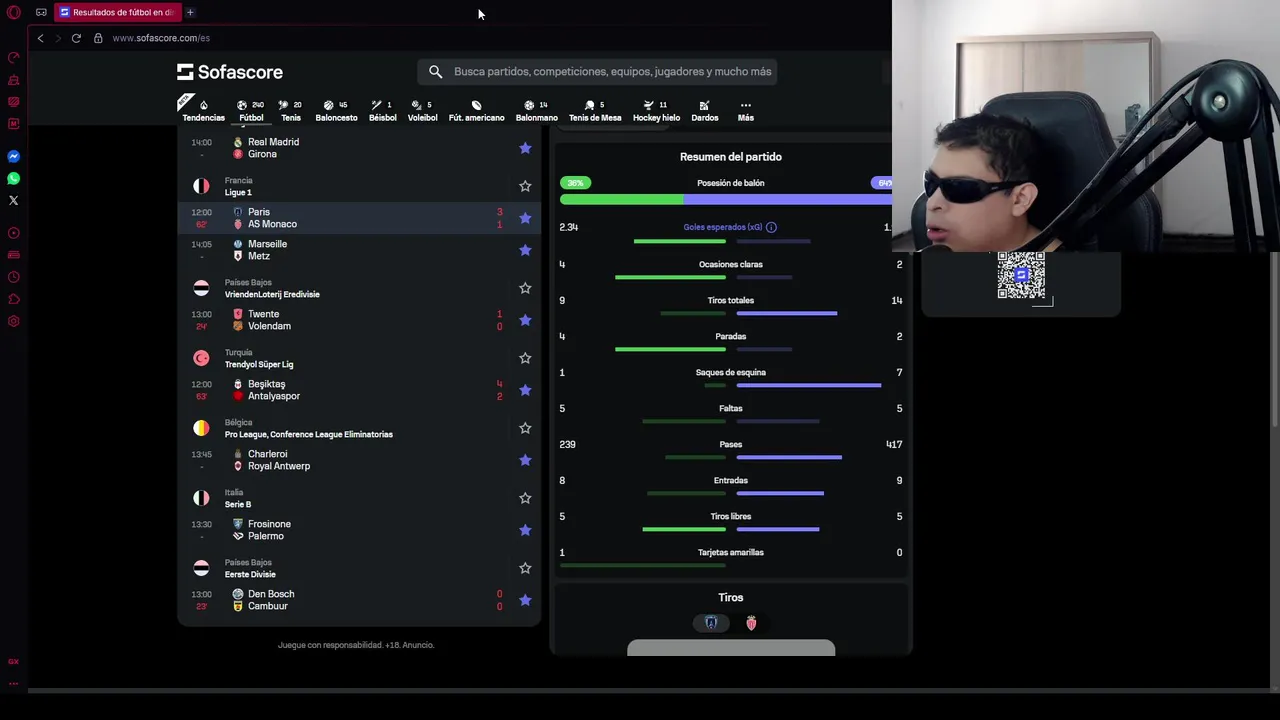Open the Belgium flag league icon
Image resolution: width=1280 pixels, height=720 pixels.
(x=201, y=428)
